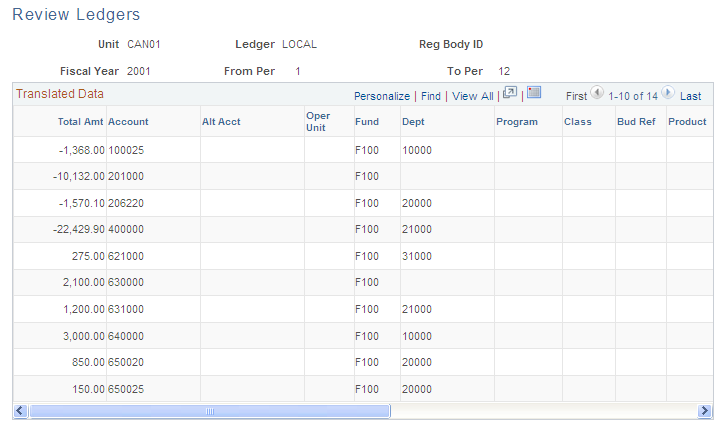Sort by Bud Ref column header

pos(636,122)
